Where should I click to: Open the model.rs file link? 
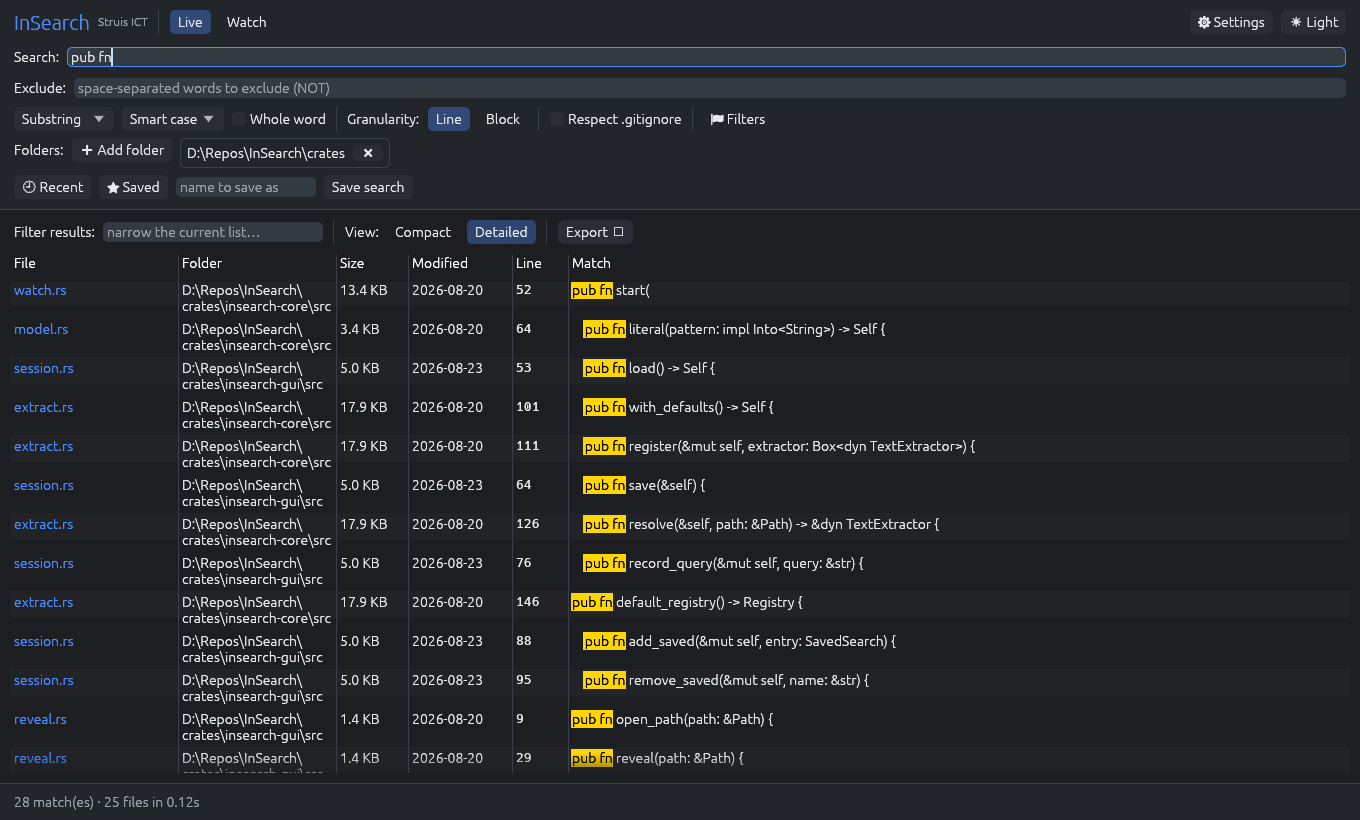tap(41, 329)
